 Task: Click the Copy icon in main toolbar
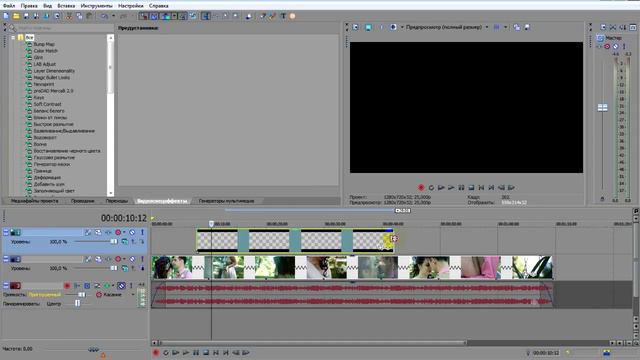pyautogui.click(x=79, y=16)
